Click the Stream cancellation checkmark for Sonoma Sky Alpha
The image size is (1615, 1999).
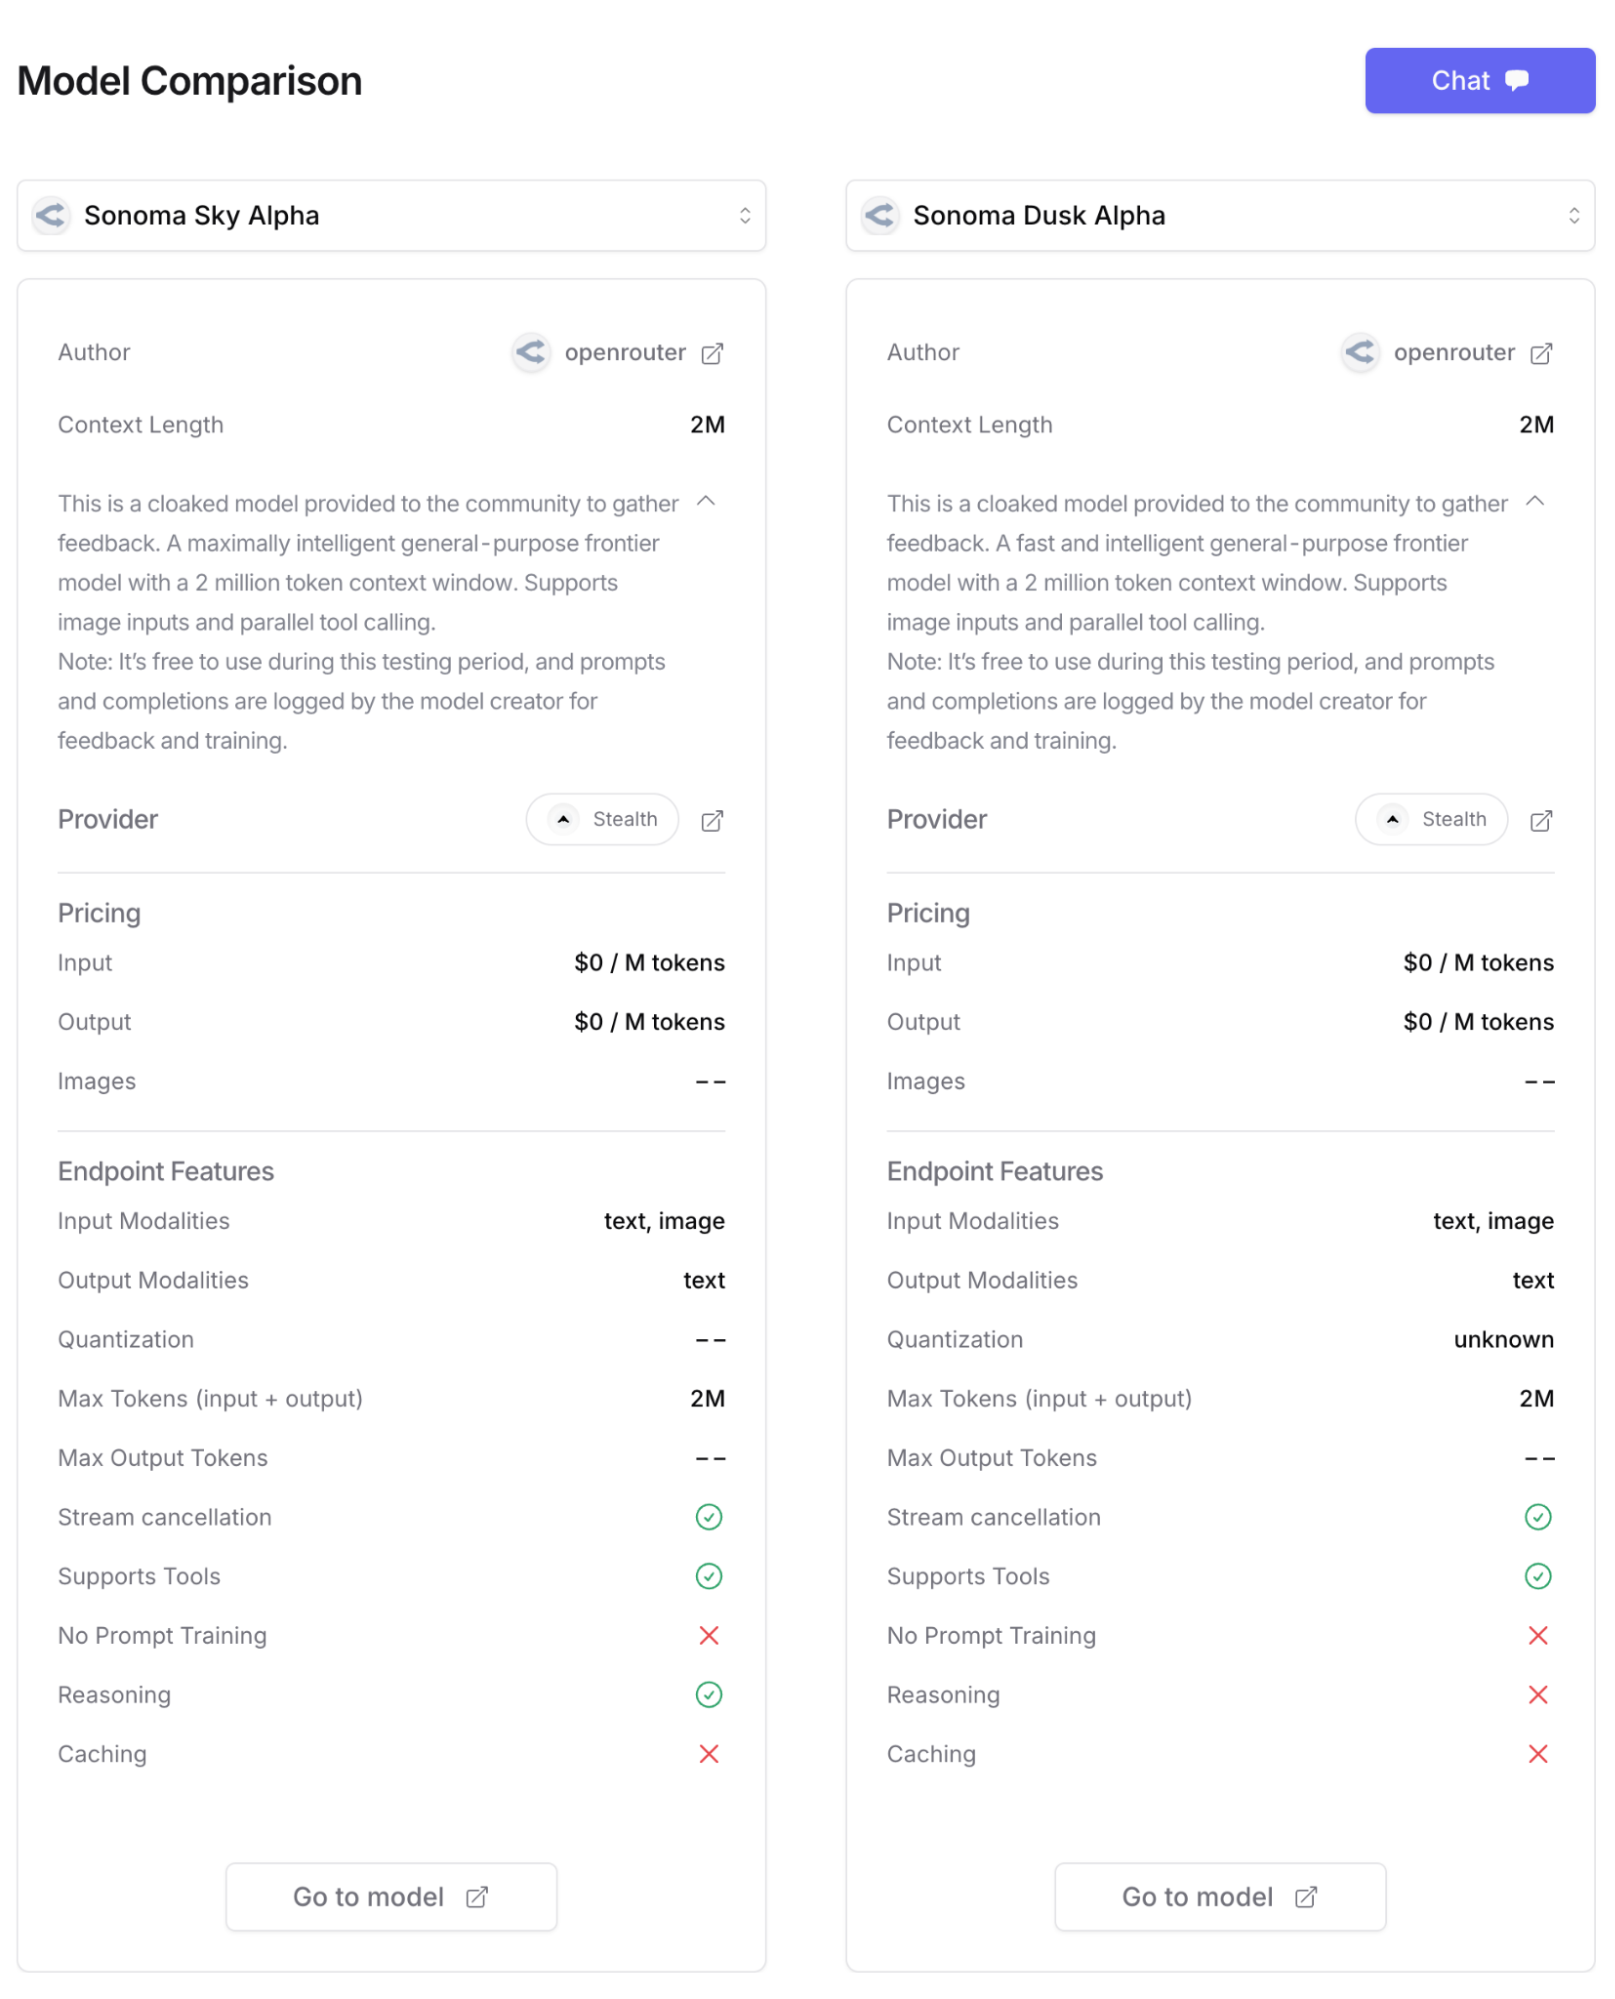point(709,1517)
